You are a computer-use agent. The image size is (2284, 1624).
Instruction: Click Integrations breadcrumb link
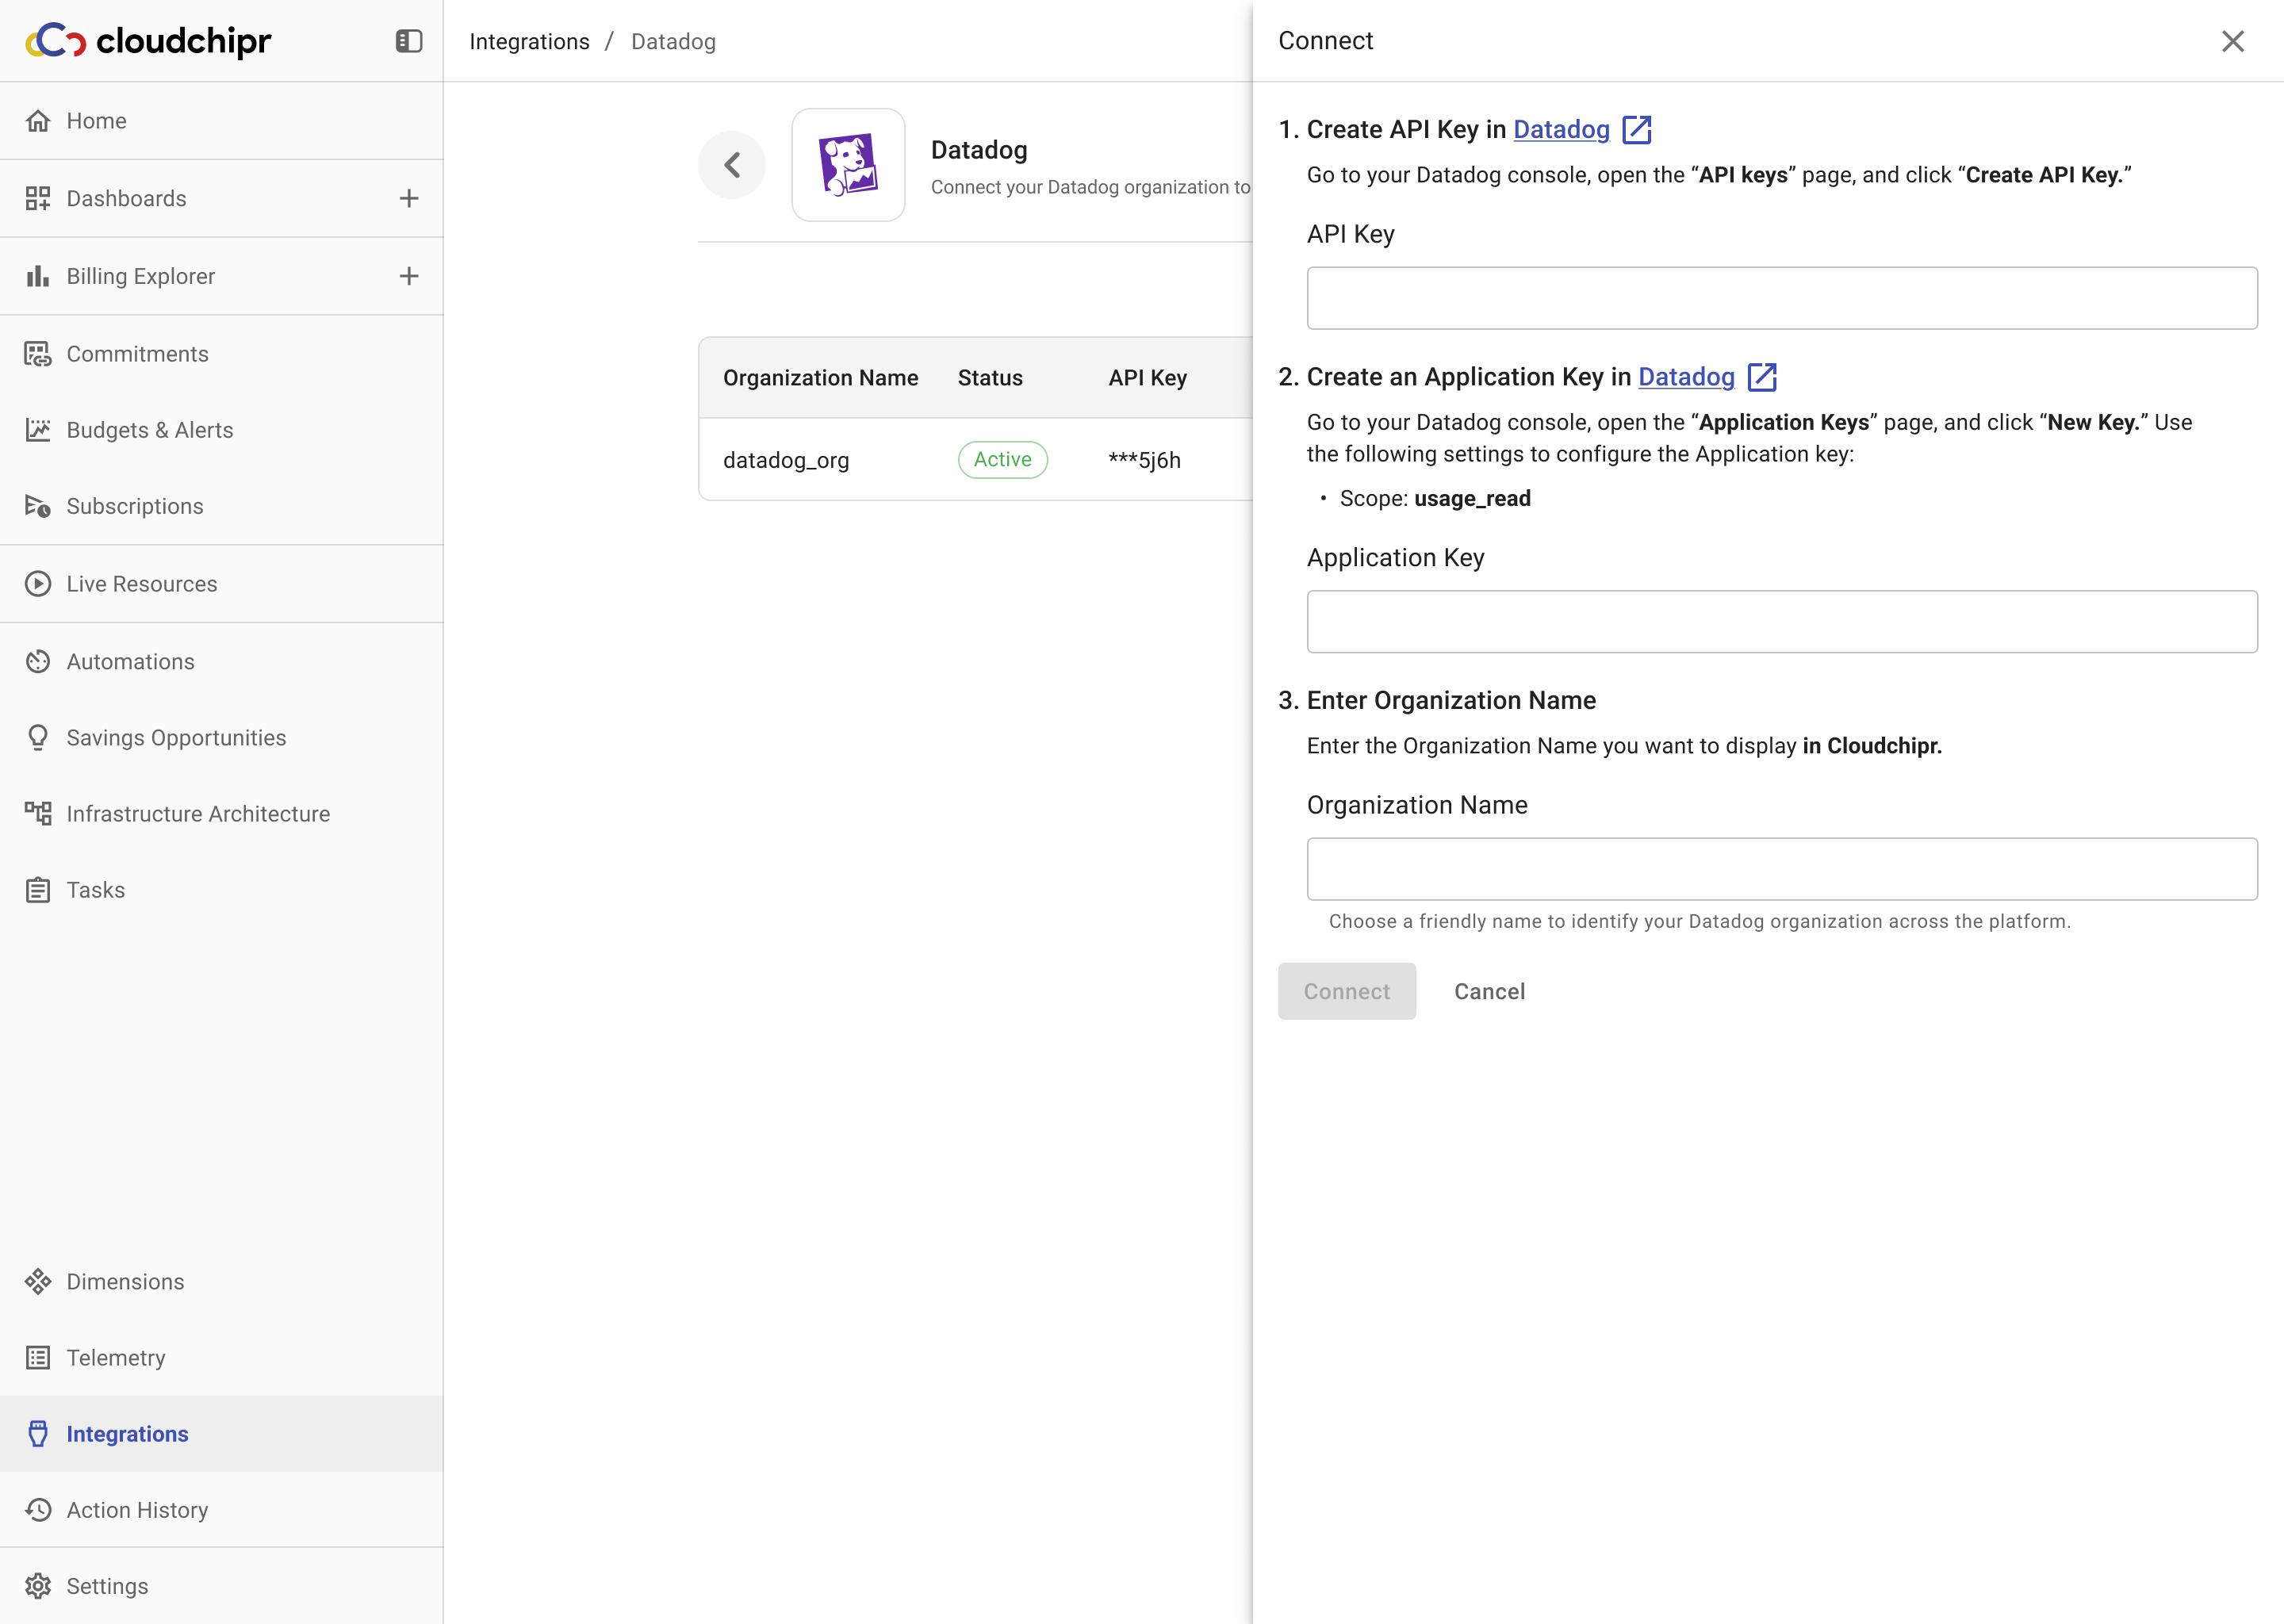529,42
